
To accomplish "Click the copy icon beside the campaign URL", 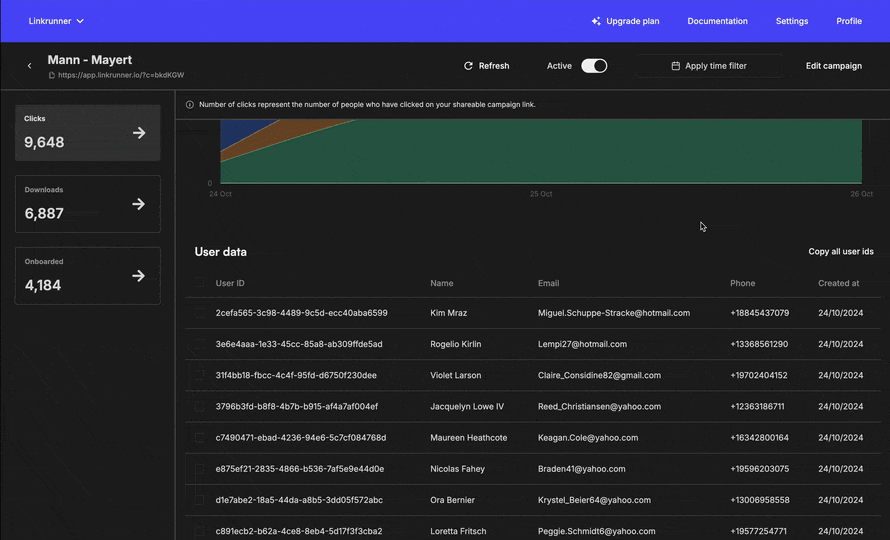I will point(52,75).
